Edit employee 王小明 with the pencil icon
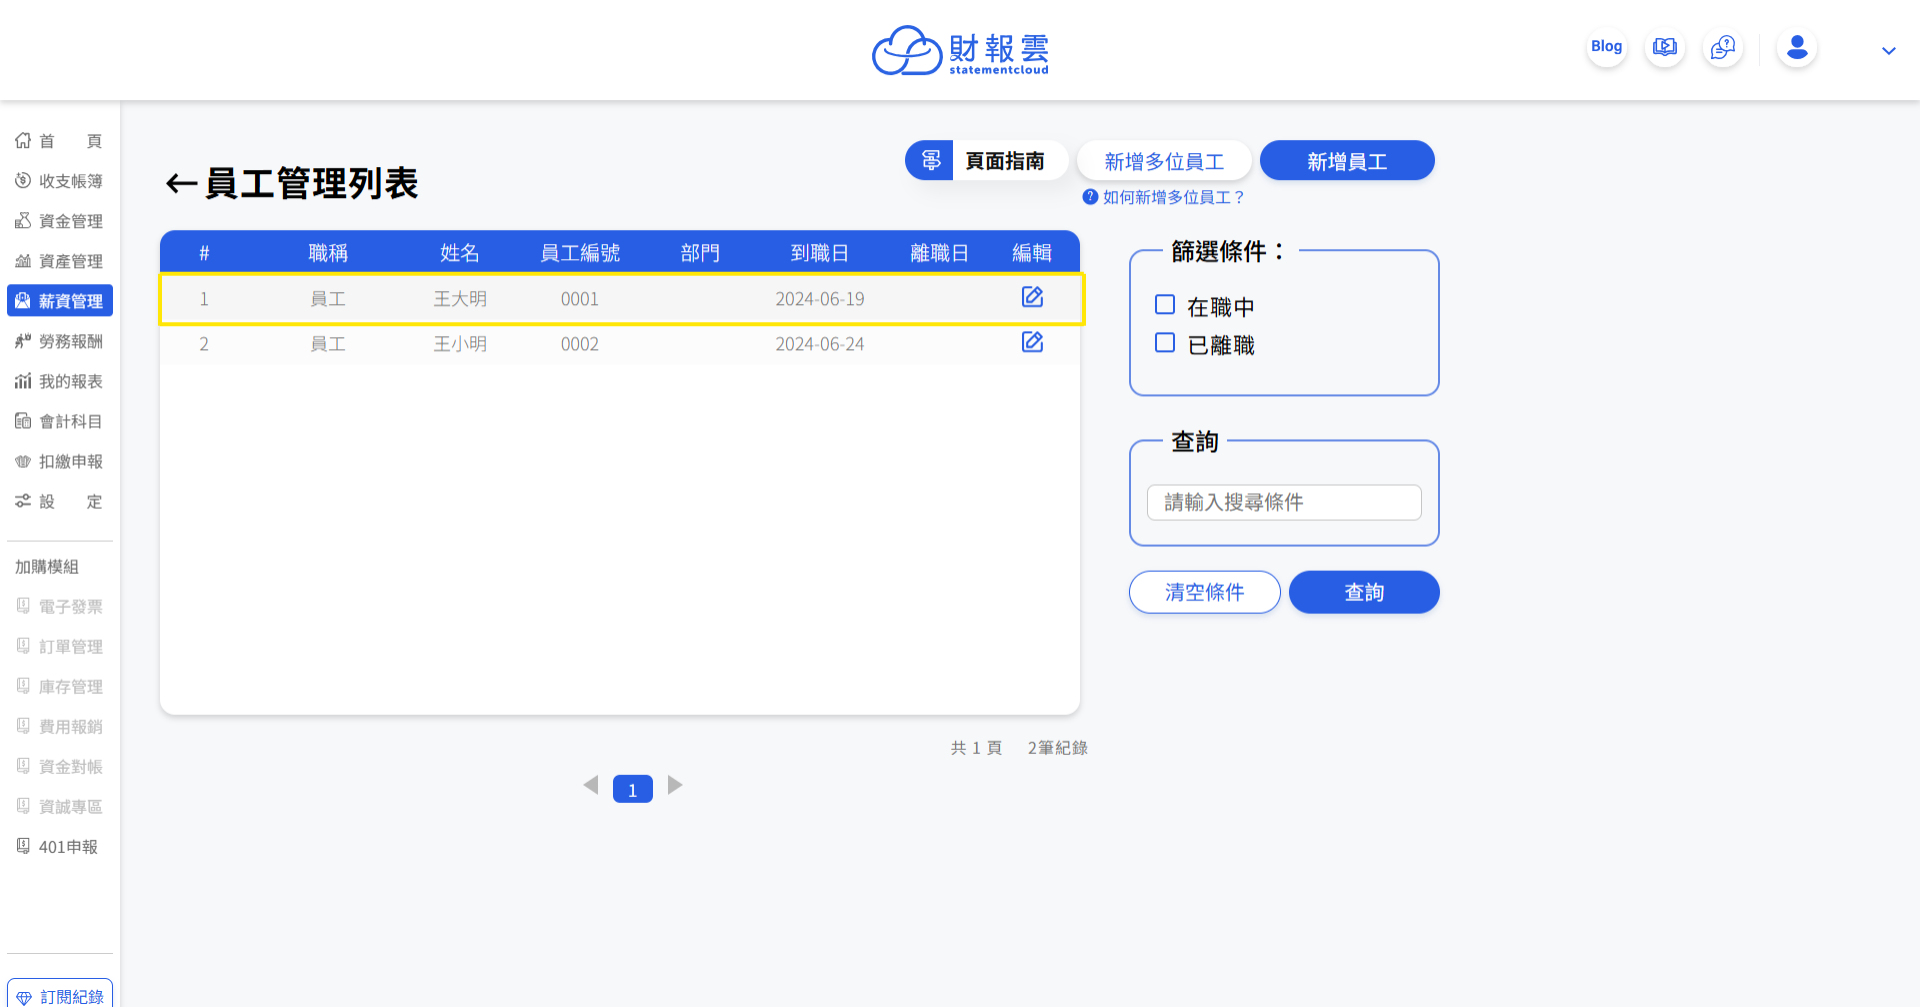 point(1032,342)
